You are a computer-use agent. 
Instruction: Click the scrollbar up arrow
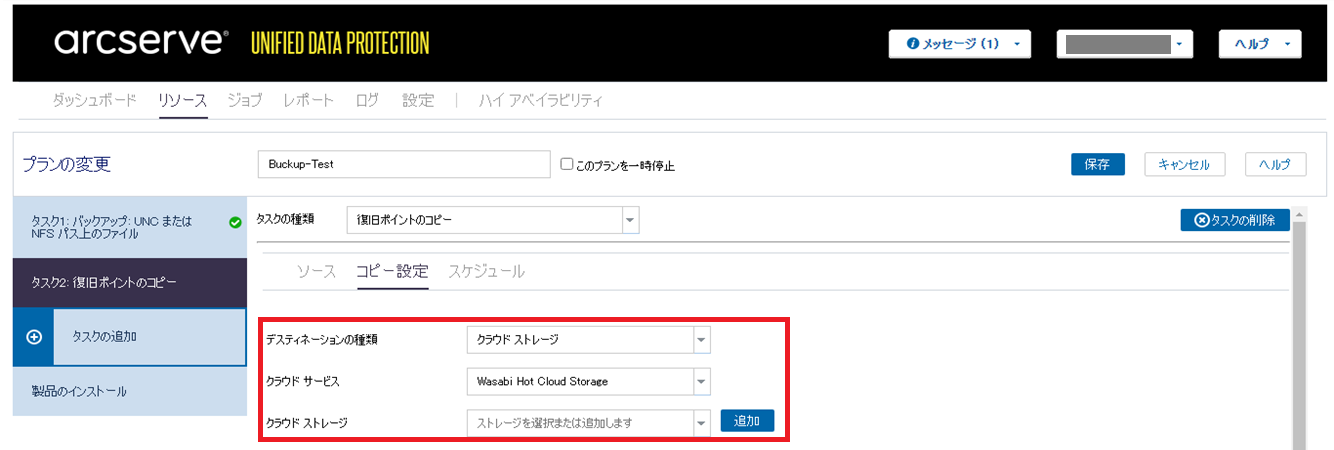tap(1299, 214)
